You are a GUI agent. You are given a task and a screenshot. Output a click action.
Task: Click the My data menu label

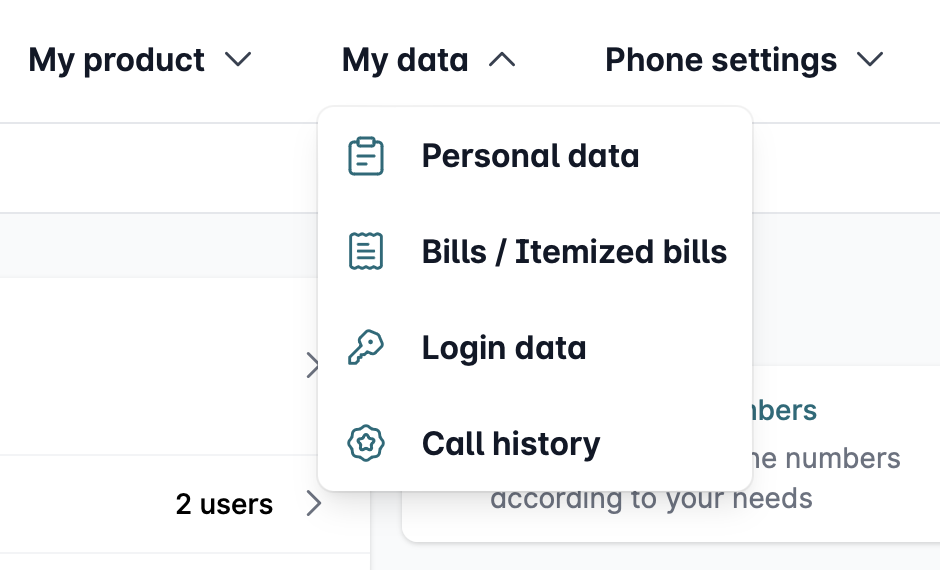[405, 60]
